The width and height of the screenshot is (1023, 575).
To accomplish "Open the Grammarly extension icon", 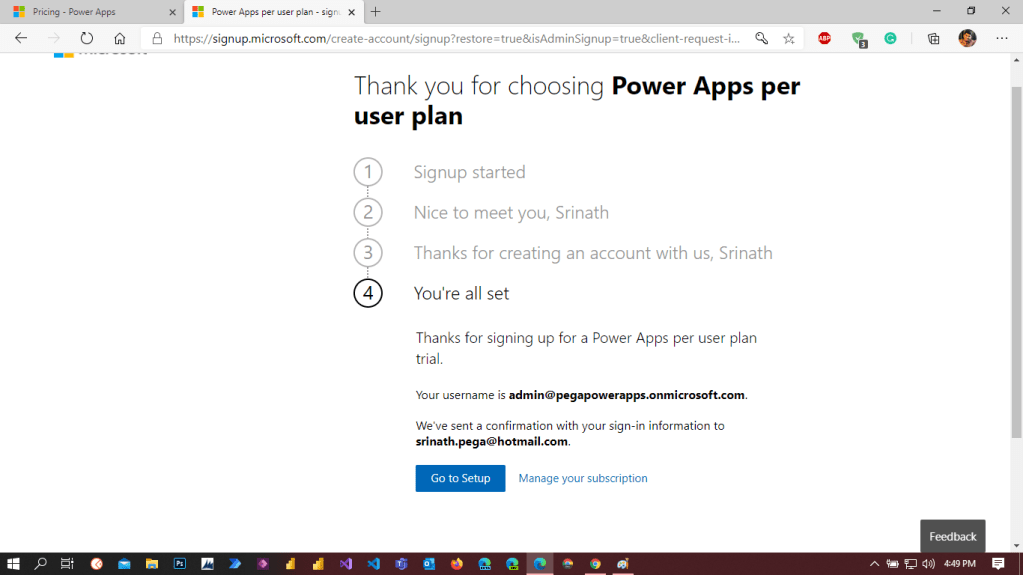I will point(890,38).
